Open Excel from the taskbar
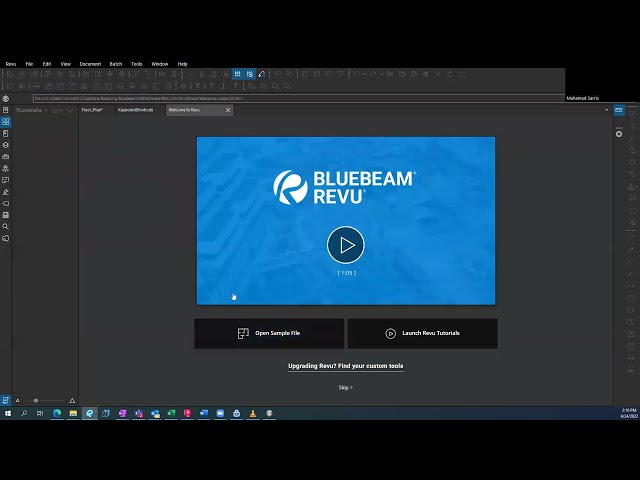This screenshot has width=640, height=480. [171, 413]
